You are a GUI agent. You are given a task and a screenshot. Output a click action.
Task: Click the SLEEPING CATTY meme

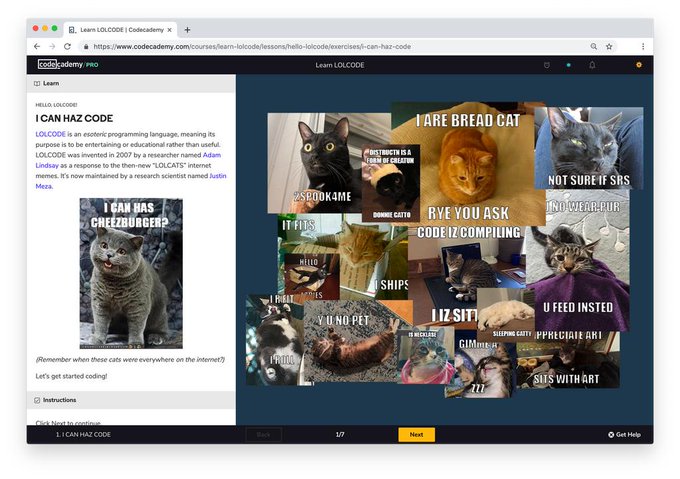coord(506,314)
